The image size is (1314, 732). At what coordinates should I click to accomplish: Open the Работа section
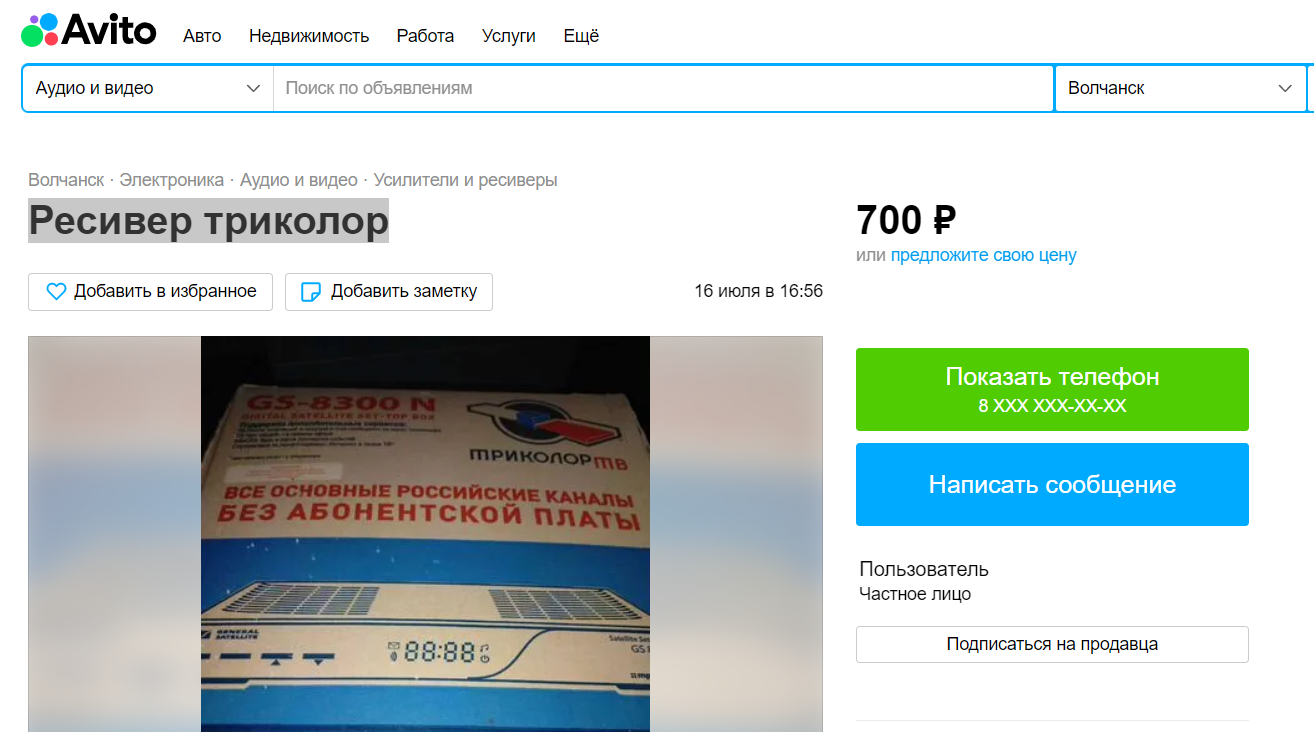[425, 36]
